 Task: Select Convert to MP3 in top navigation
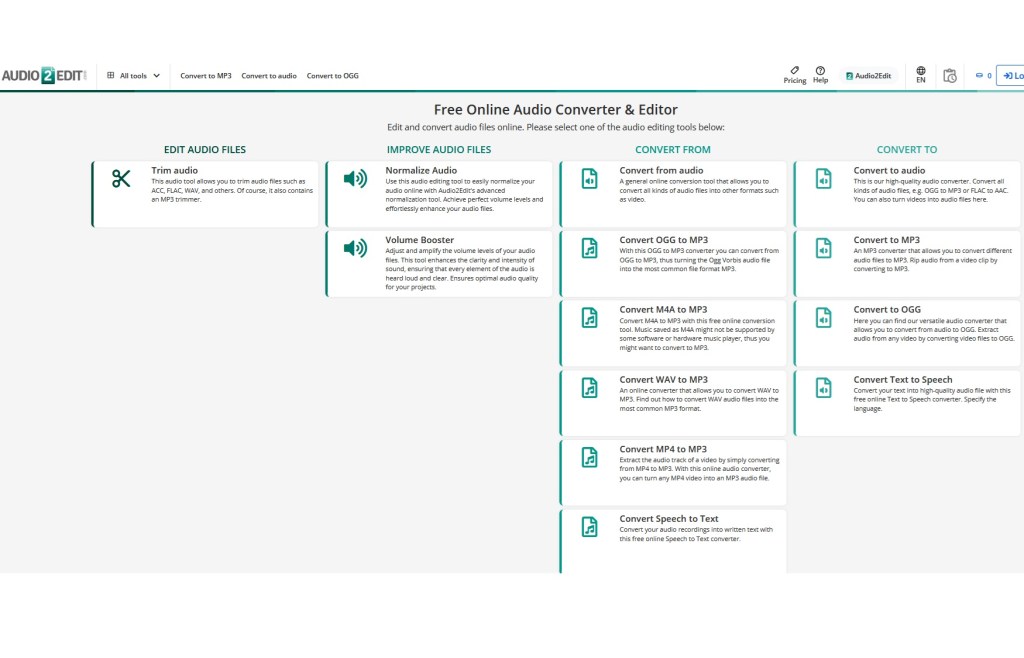[206, 76]
